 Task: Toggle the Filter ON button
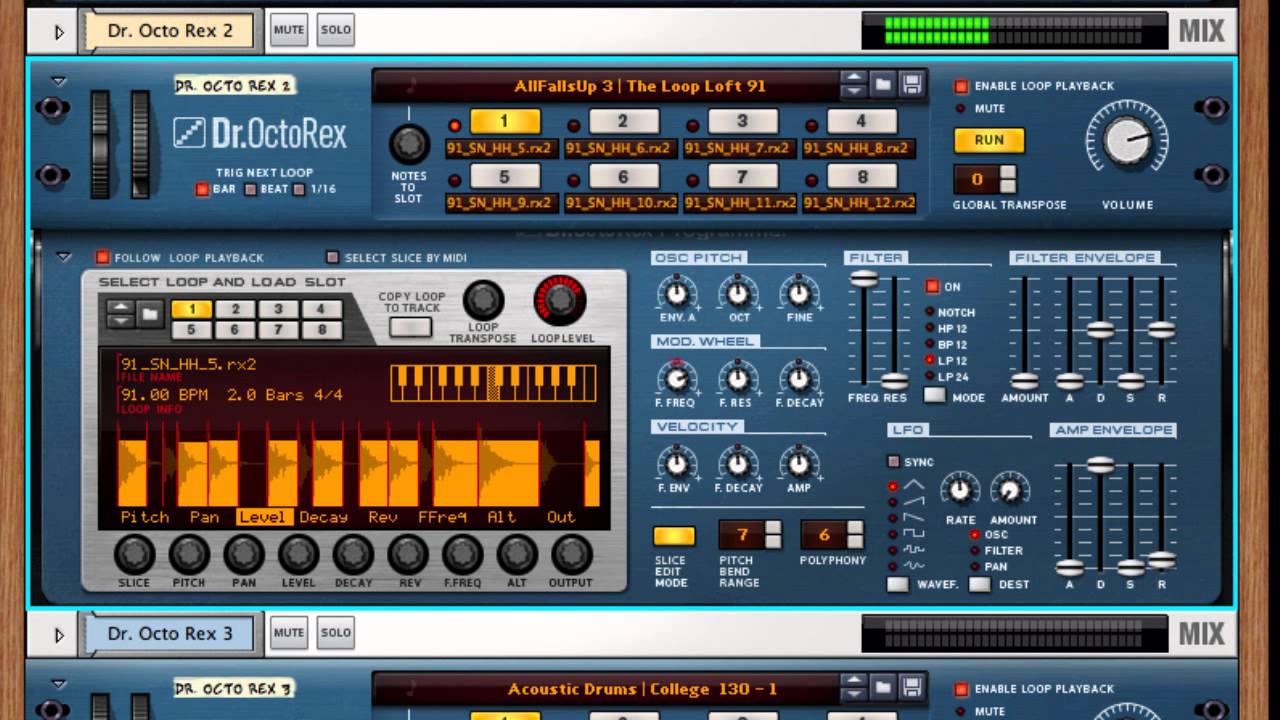pos(933,287)
